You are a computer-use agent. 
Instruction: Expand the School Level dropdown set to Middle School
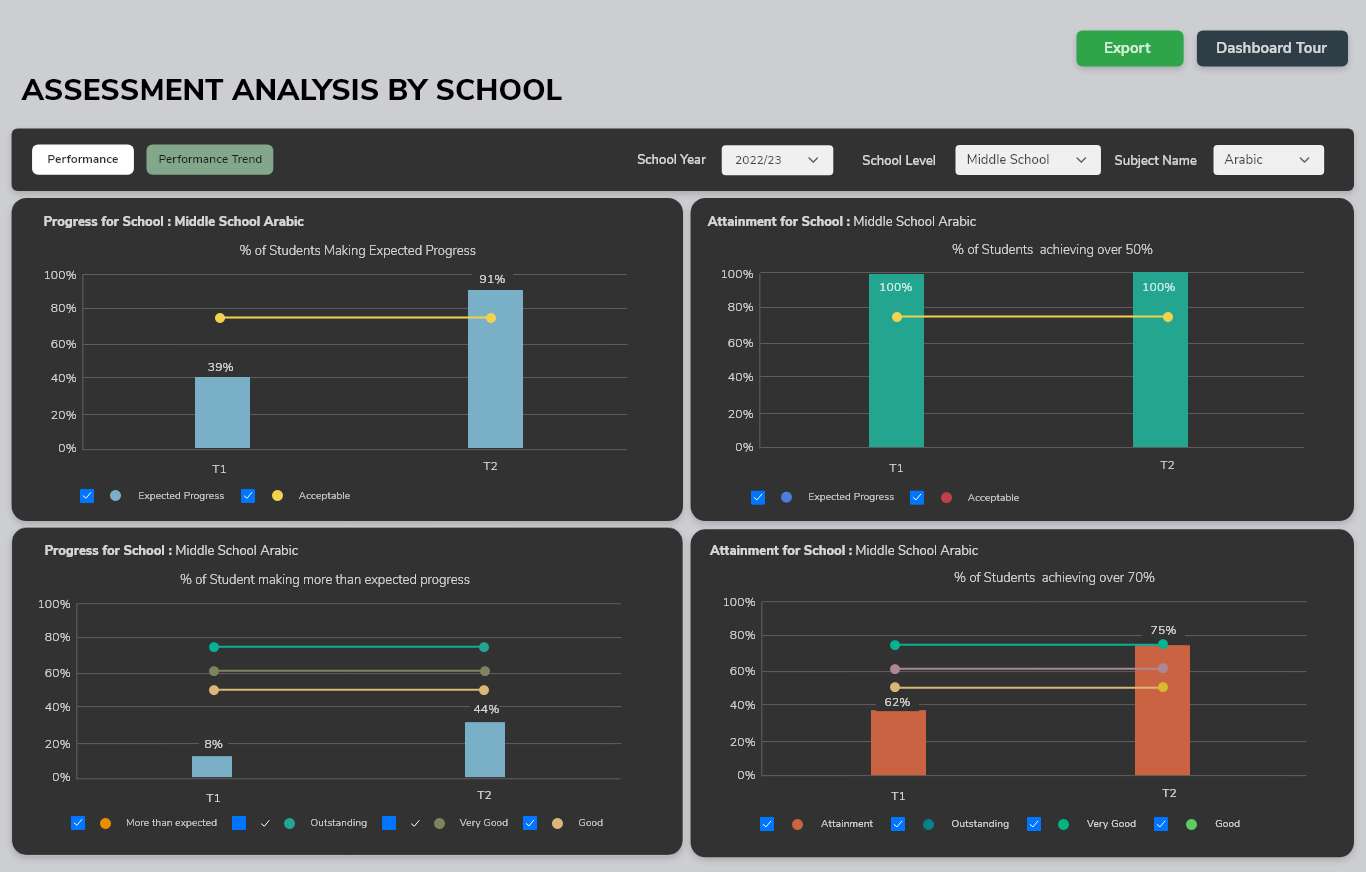click(x=1027, y=160)
